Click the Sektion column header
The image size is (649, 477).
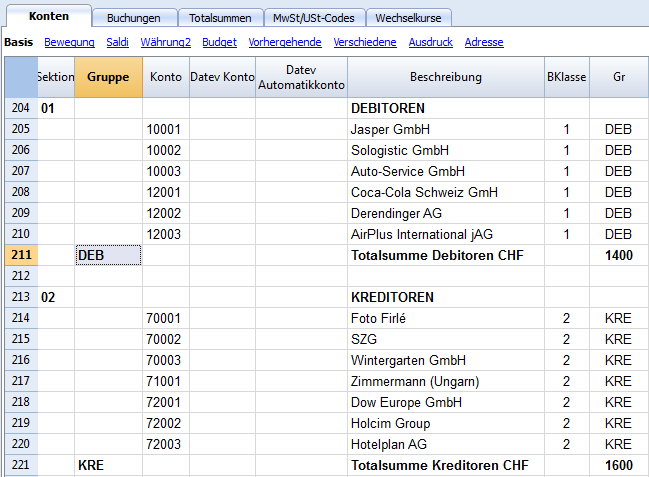56,77
